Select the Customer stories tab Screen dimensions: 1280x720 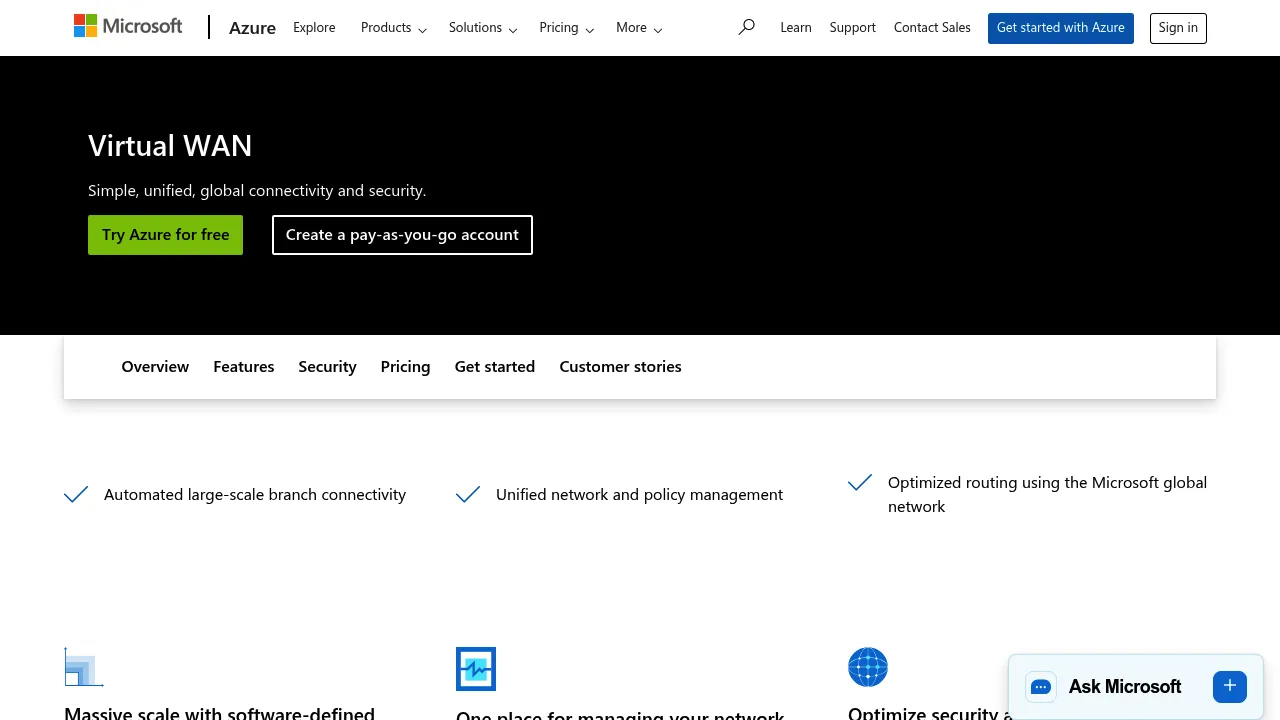pyautogui.click(x=620, y=367)
